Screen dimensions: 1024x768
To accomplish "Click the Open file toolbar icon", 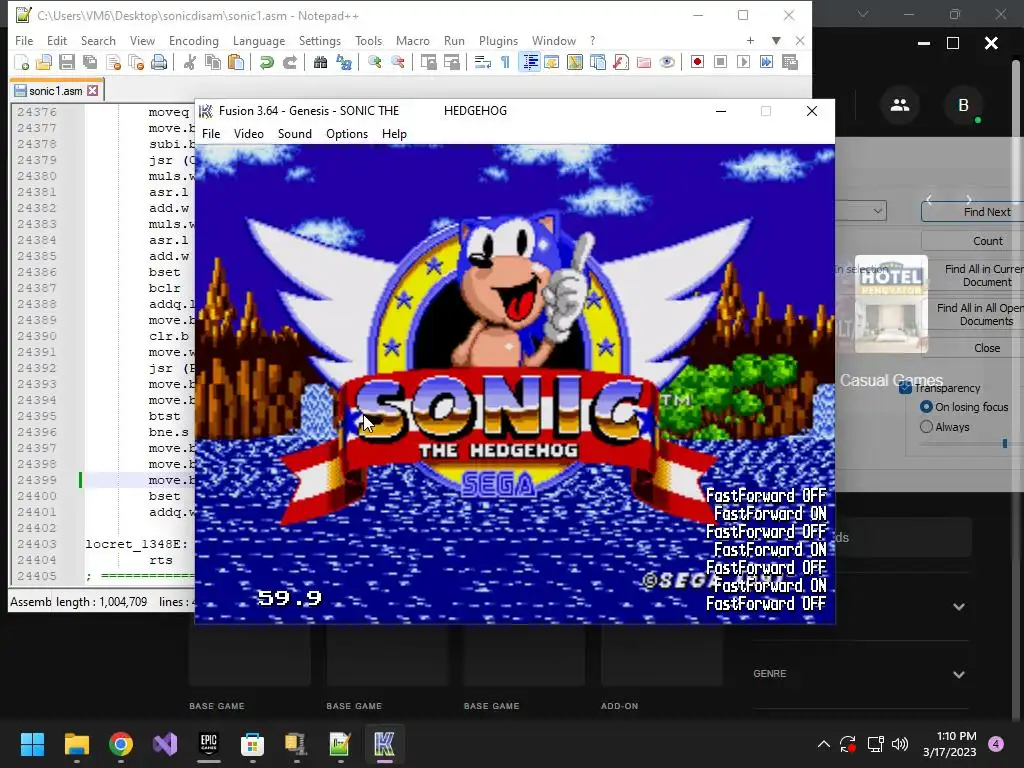I will tap(44, 62).
